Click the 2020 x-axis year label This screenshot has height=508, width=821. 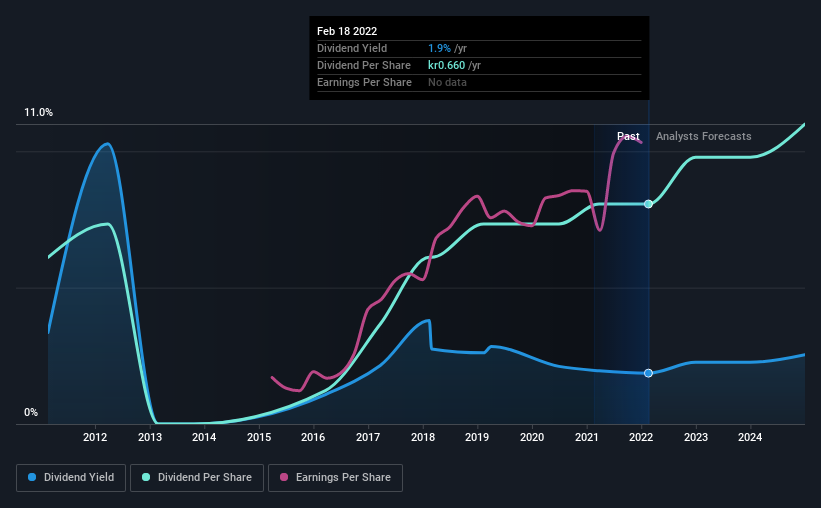[532, 437]
